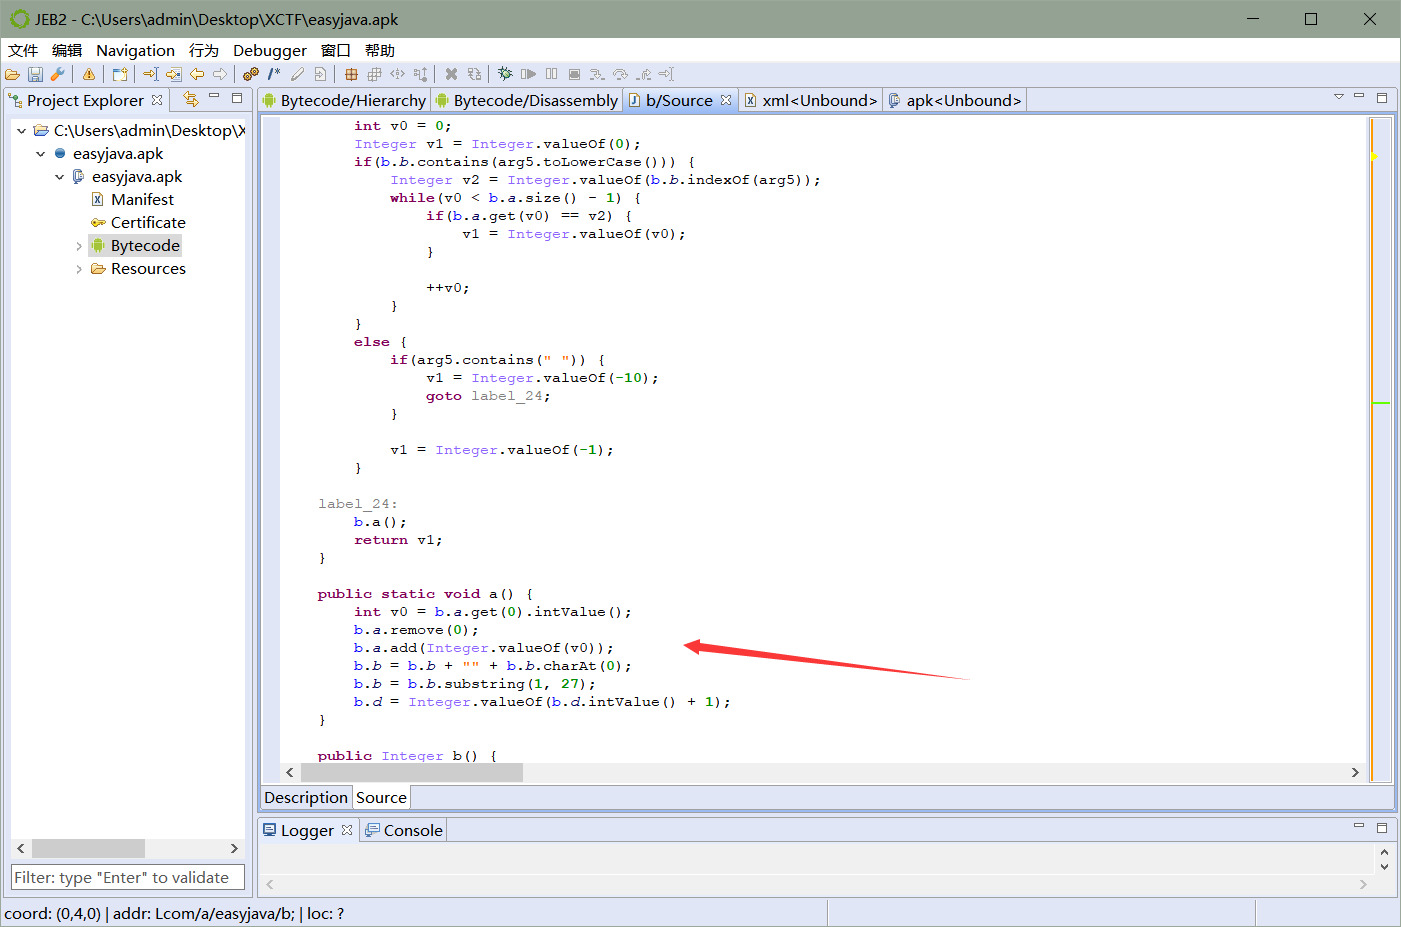Click the page-arrow export toolbar icon
The image size is (1401, 927).
(320, 74)
